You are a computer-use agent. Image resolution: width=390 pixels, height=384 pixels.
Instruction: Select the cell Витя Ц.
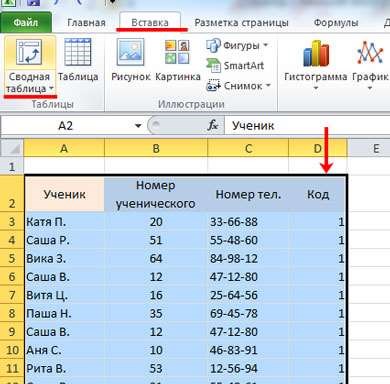(65, 295)
